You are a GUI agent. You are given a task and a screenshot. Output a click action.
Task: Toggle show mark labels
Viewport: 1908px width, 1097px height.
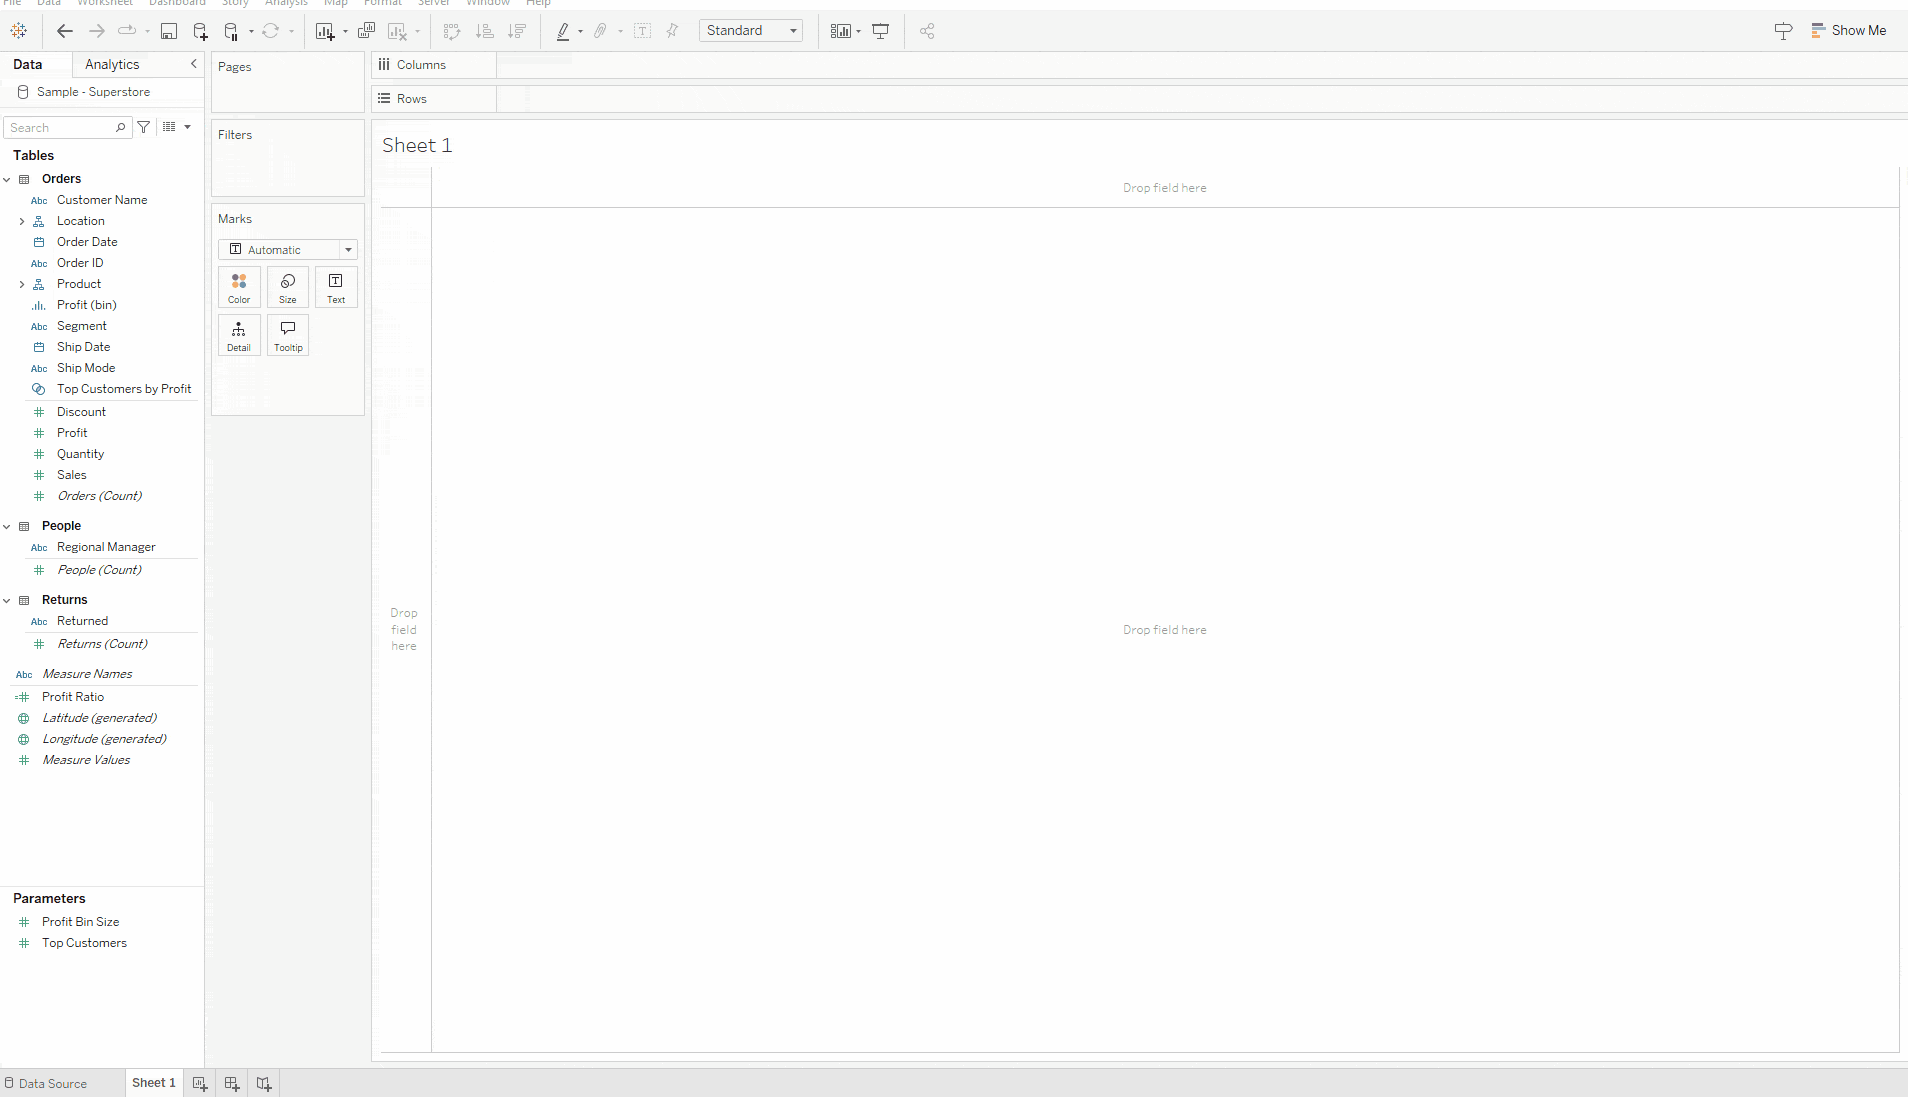pyautogui.click(x=643, y=31)
